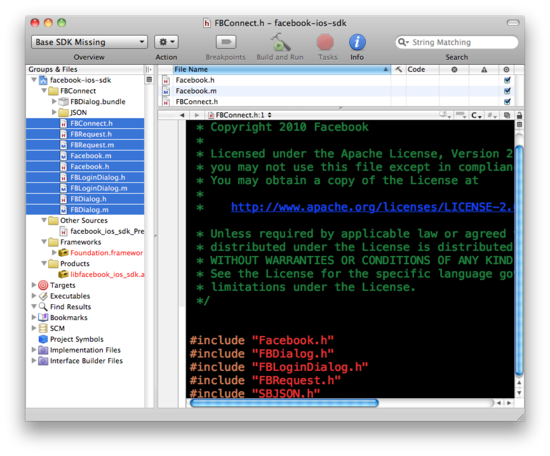550x456 pixels.
Task: Select FBDialog.h in the file tree
Action: coord(85,199)
